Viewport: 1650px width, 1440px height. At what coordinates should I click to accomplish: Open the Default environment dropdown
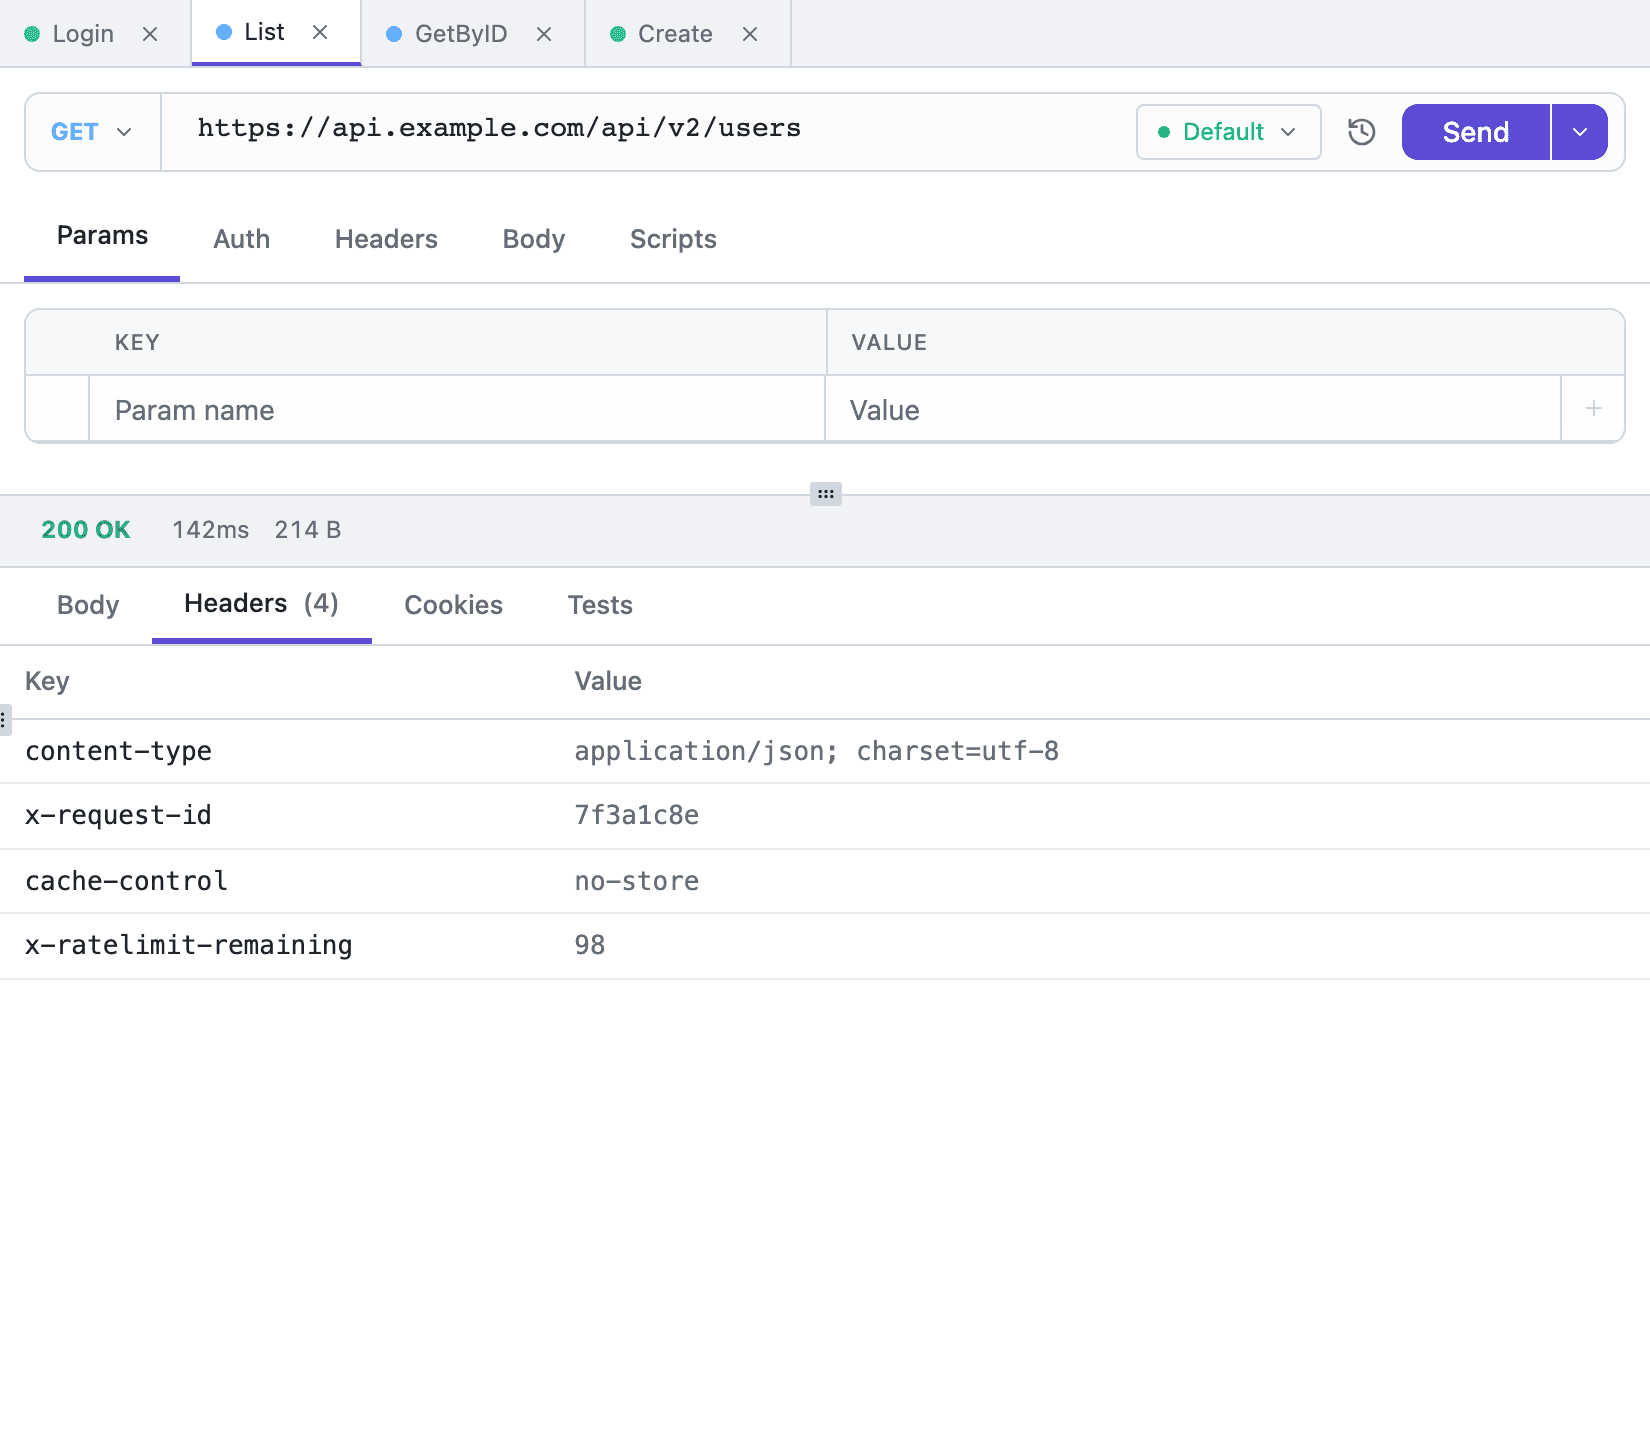coord(1228,132)
